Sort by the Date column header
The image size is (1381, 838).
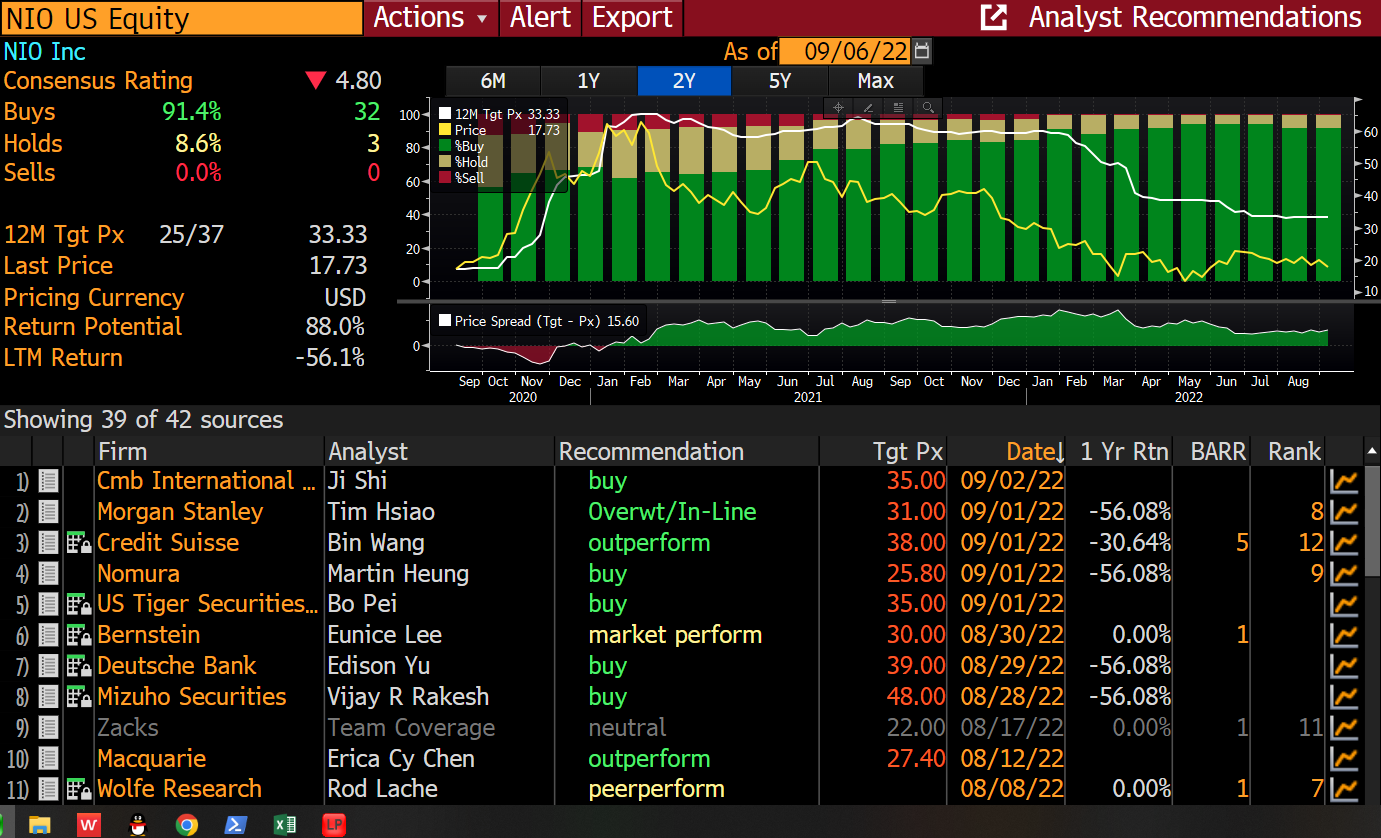(1034, 452)
